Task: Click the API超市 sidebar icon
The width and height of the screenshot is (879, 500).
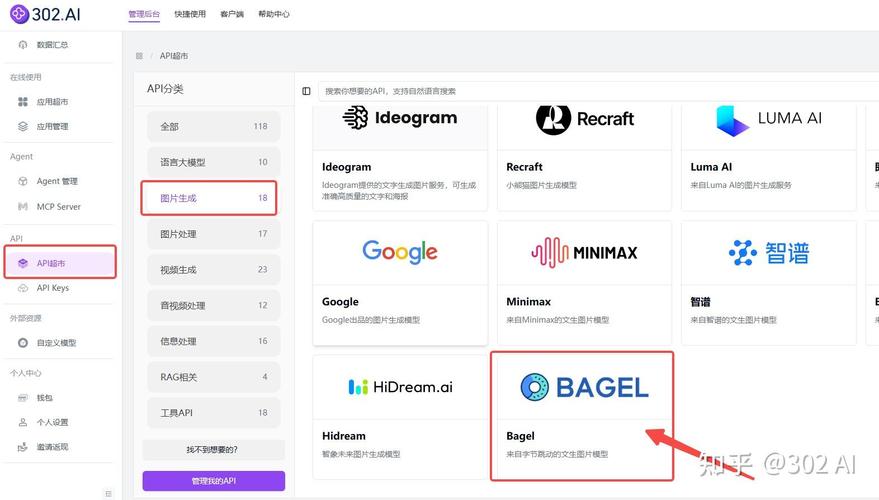Action: (x=23, y=263)
